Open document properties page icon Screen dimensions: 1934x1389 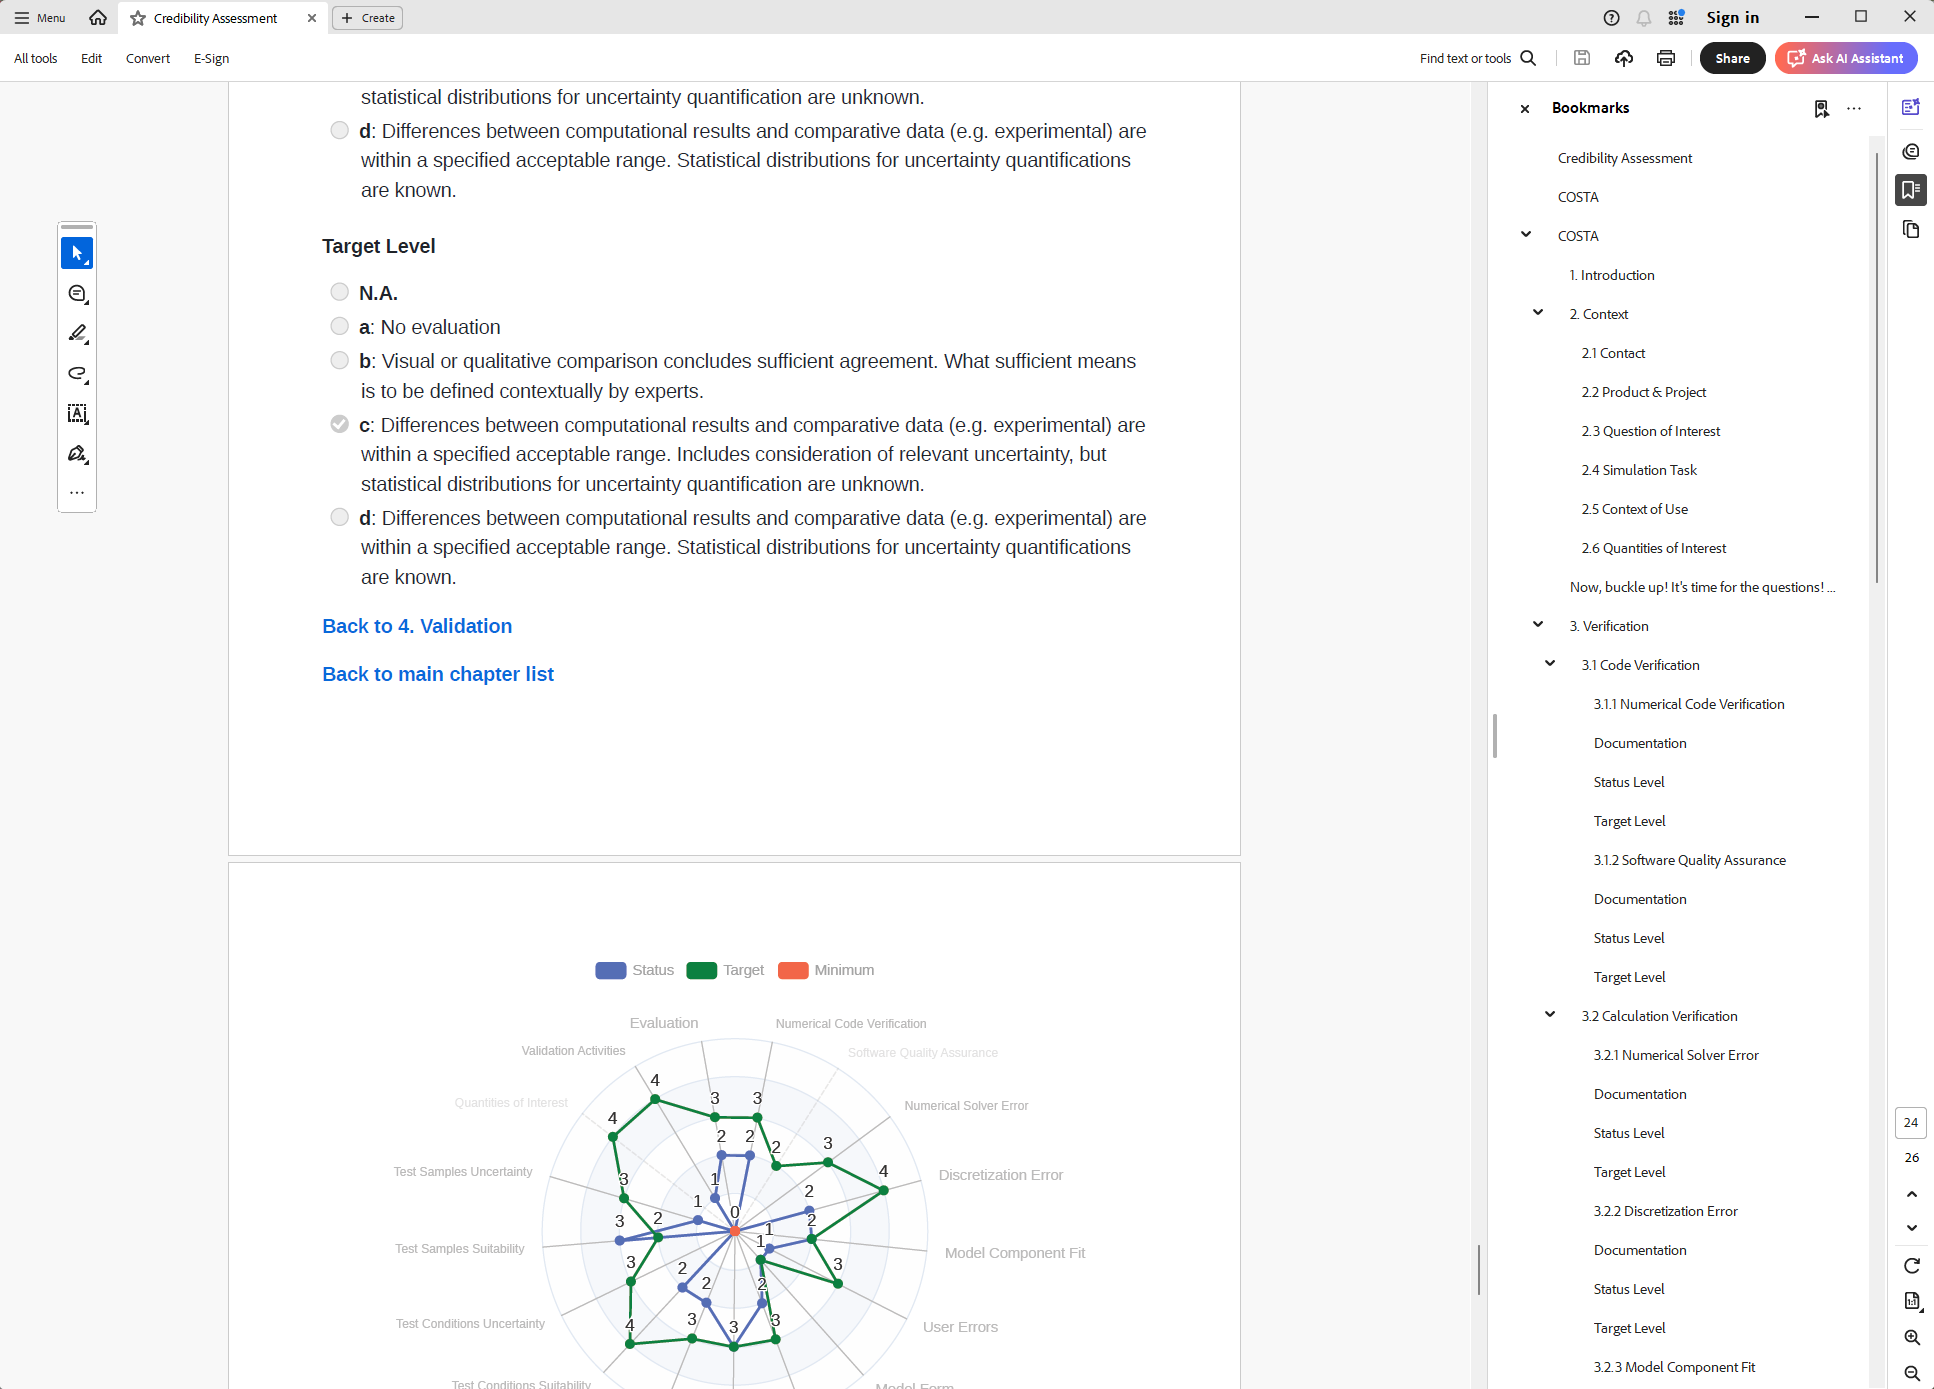1912,1301
